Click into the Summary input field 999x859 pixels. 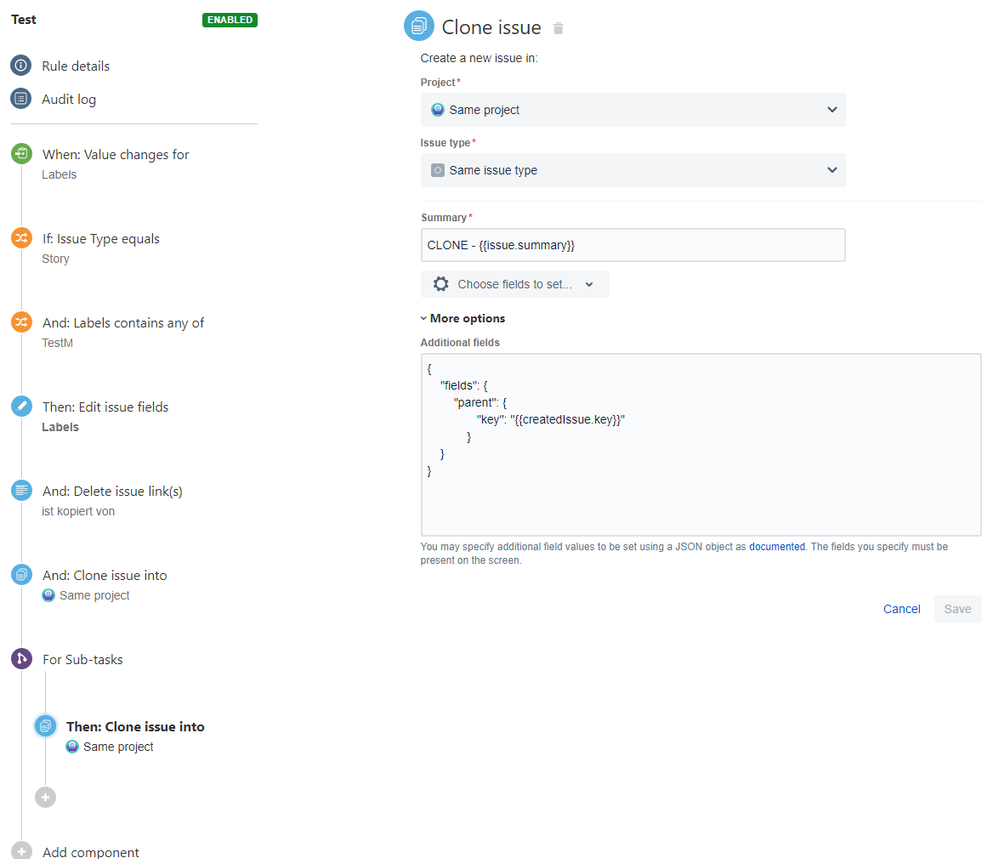click(633, 245)
